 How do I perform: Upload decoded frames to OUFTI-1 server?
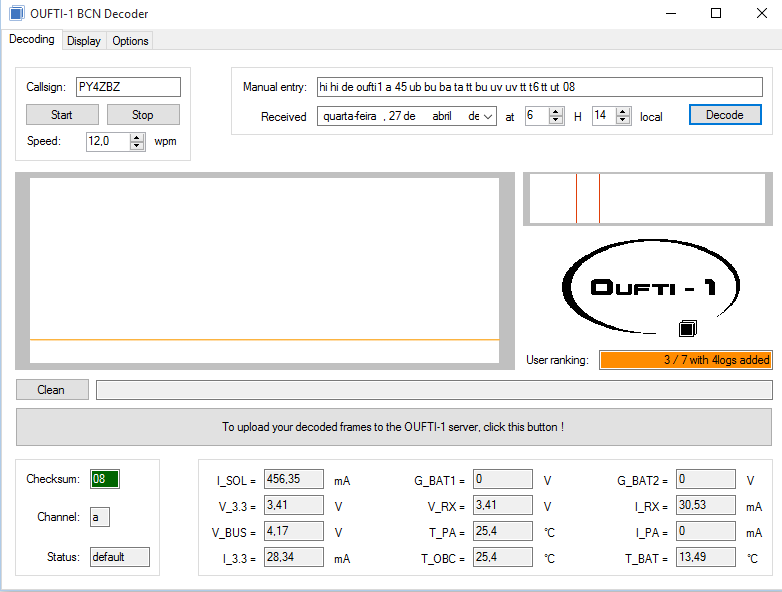click(x=393, y=427)
